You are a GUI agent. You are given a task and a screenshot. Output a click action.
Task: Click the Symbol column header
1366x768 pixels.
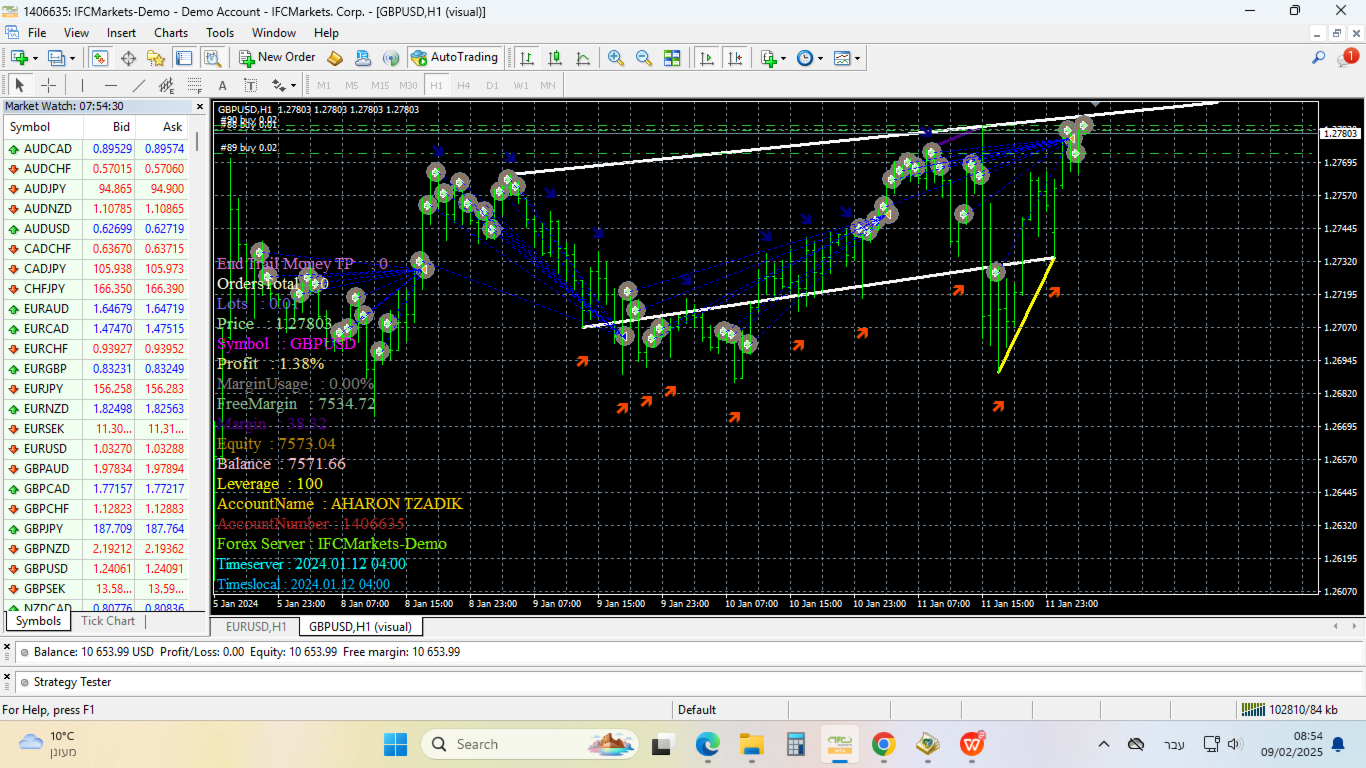[44, 127]
